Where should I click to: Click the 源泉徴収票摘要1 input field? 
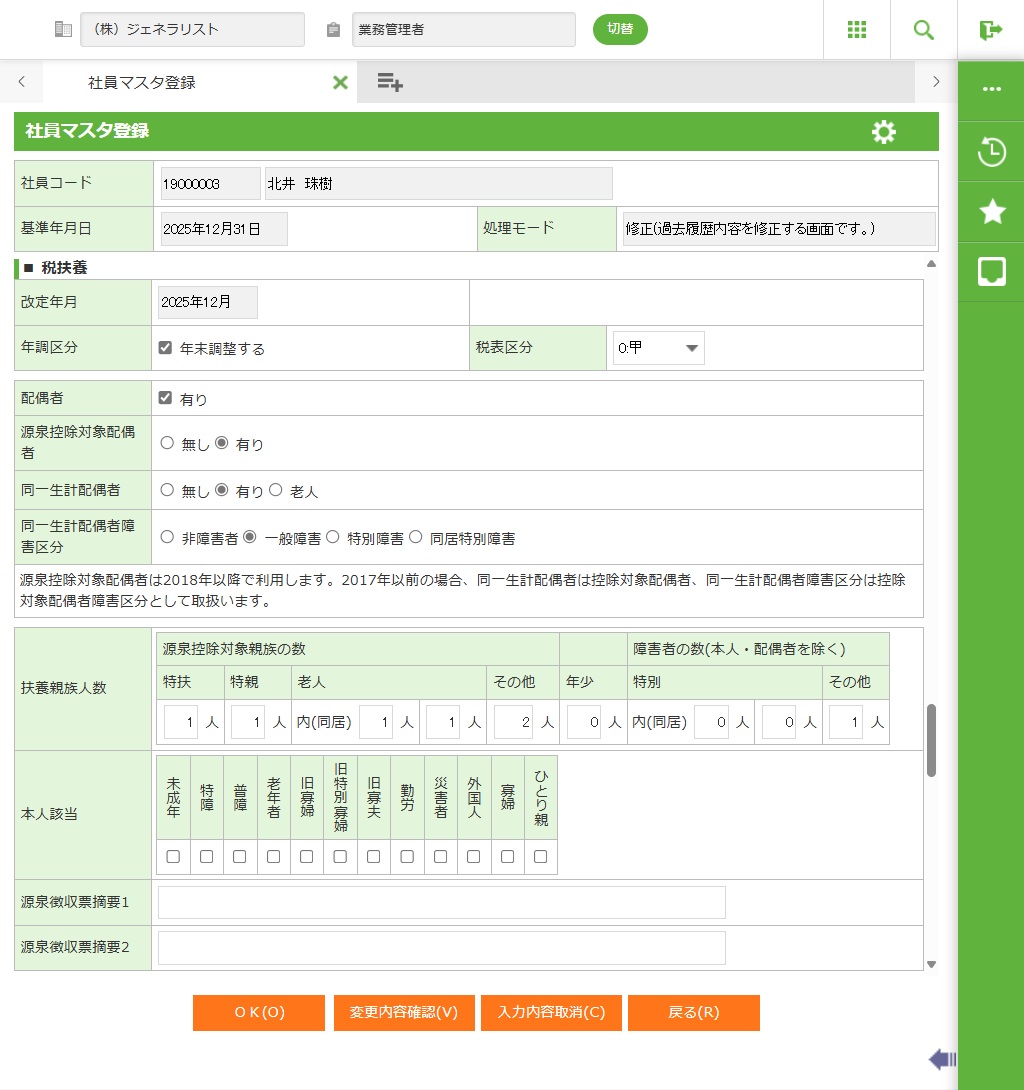441,902
